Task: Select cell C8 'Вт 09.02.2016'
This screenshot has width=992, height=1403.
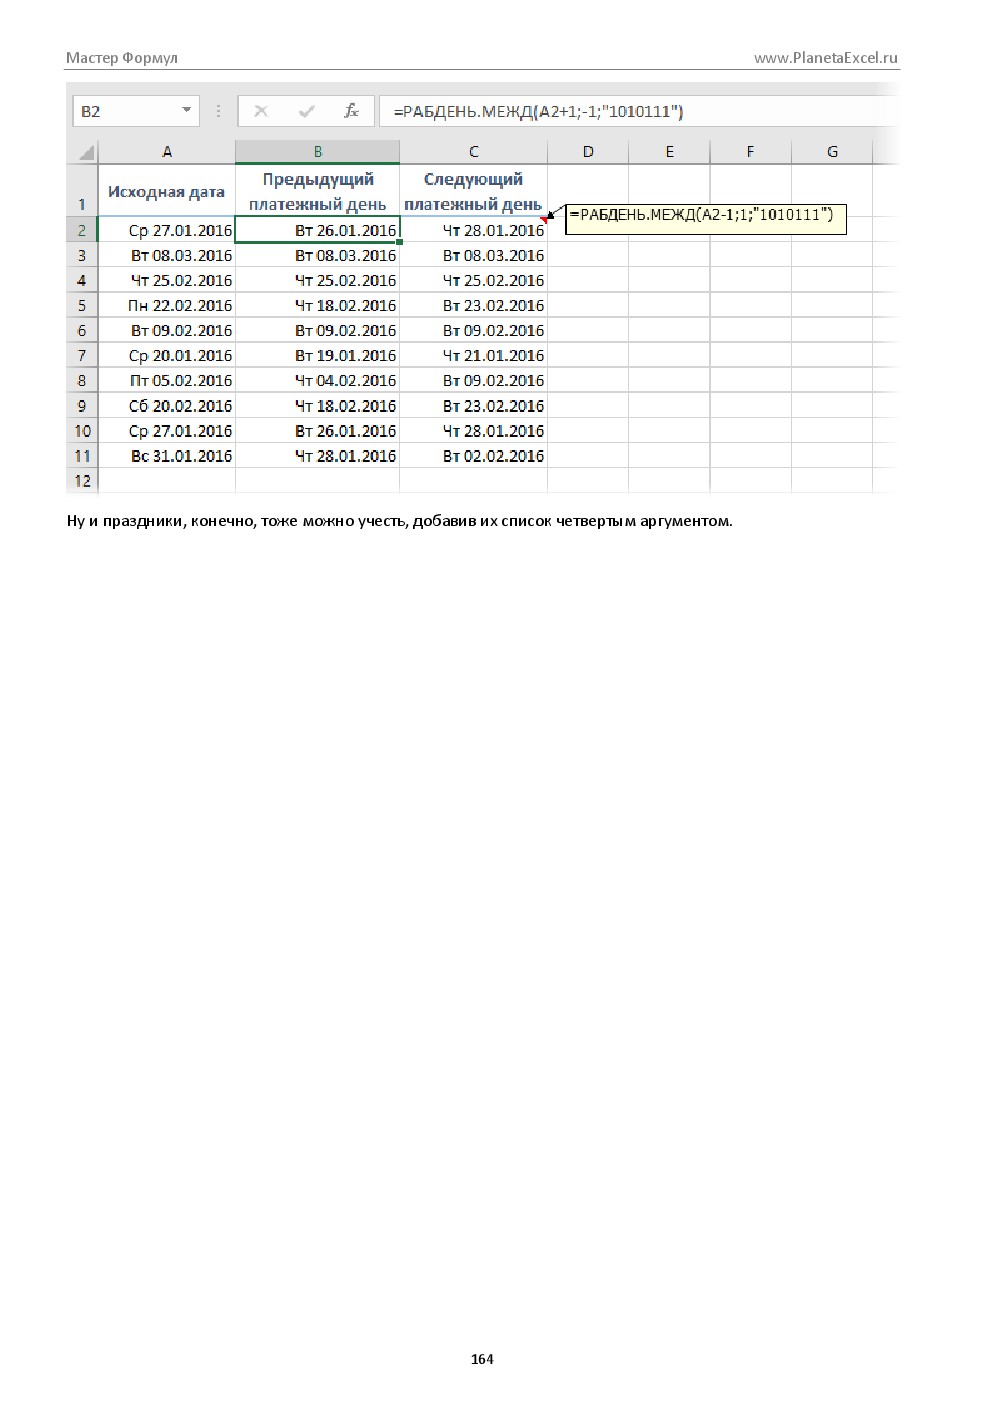Action: (473, 380)
